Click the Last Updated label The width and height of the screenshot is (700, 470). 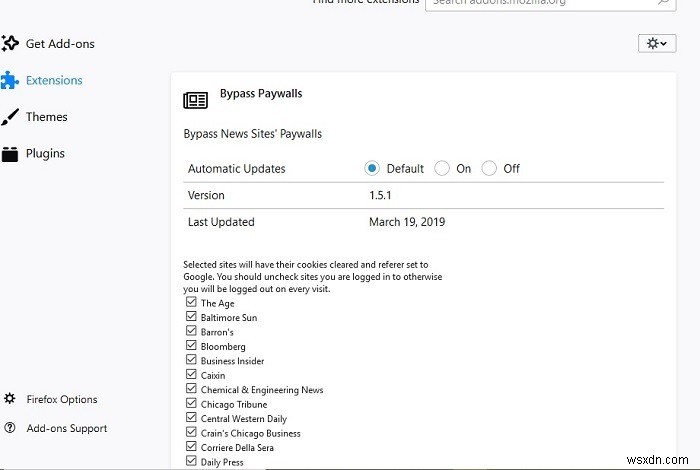coord(221,222)
